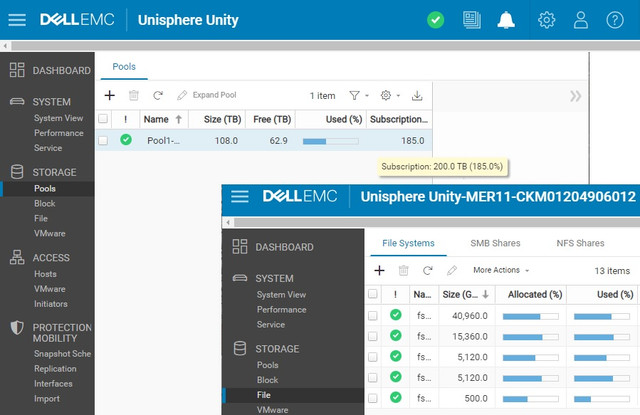The height and width of the screenshot is (415, 640).
Task: Select Pools in the Pools window sidebar
Action: [x=45, y=189]
